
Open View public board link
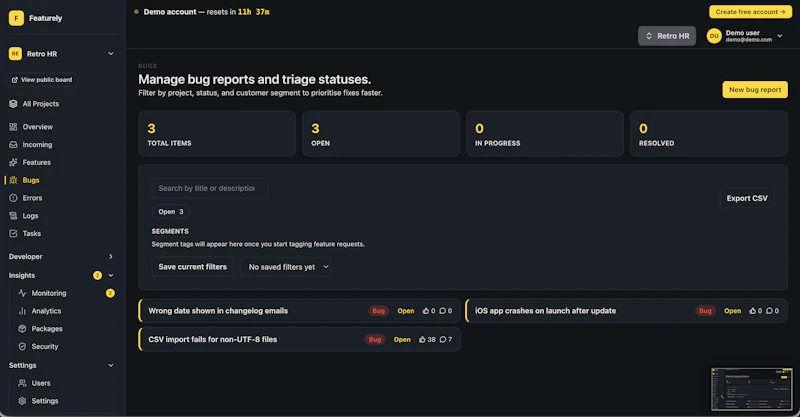42,80
